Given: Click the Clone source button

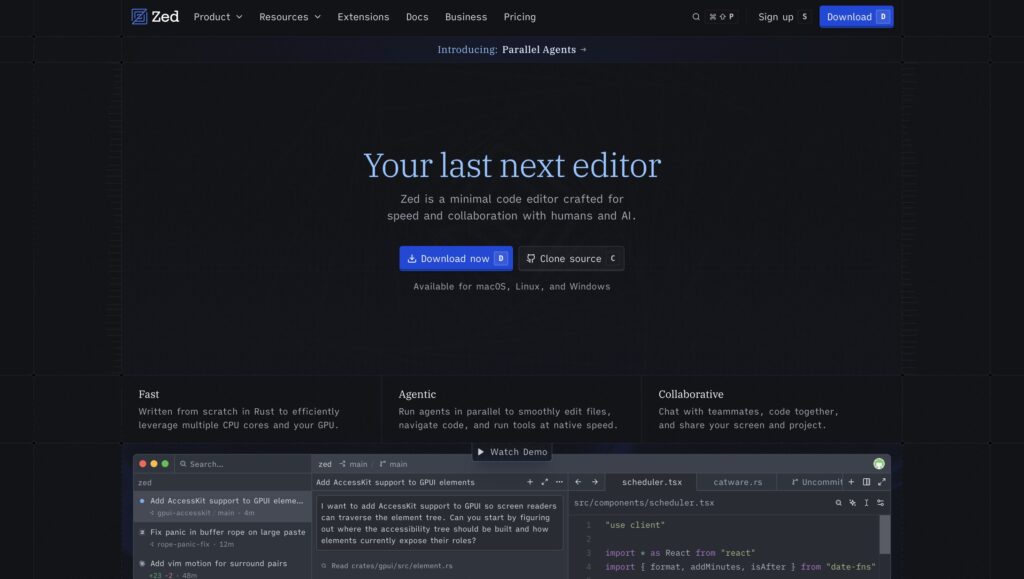Looking at the screenshot, I should pyautogui.click(x=571, y=258).
